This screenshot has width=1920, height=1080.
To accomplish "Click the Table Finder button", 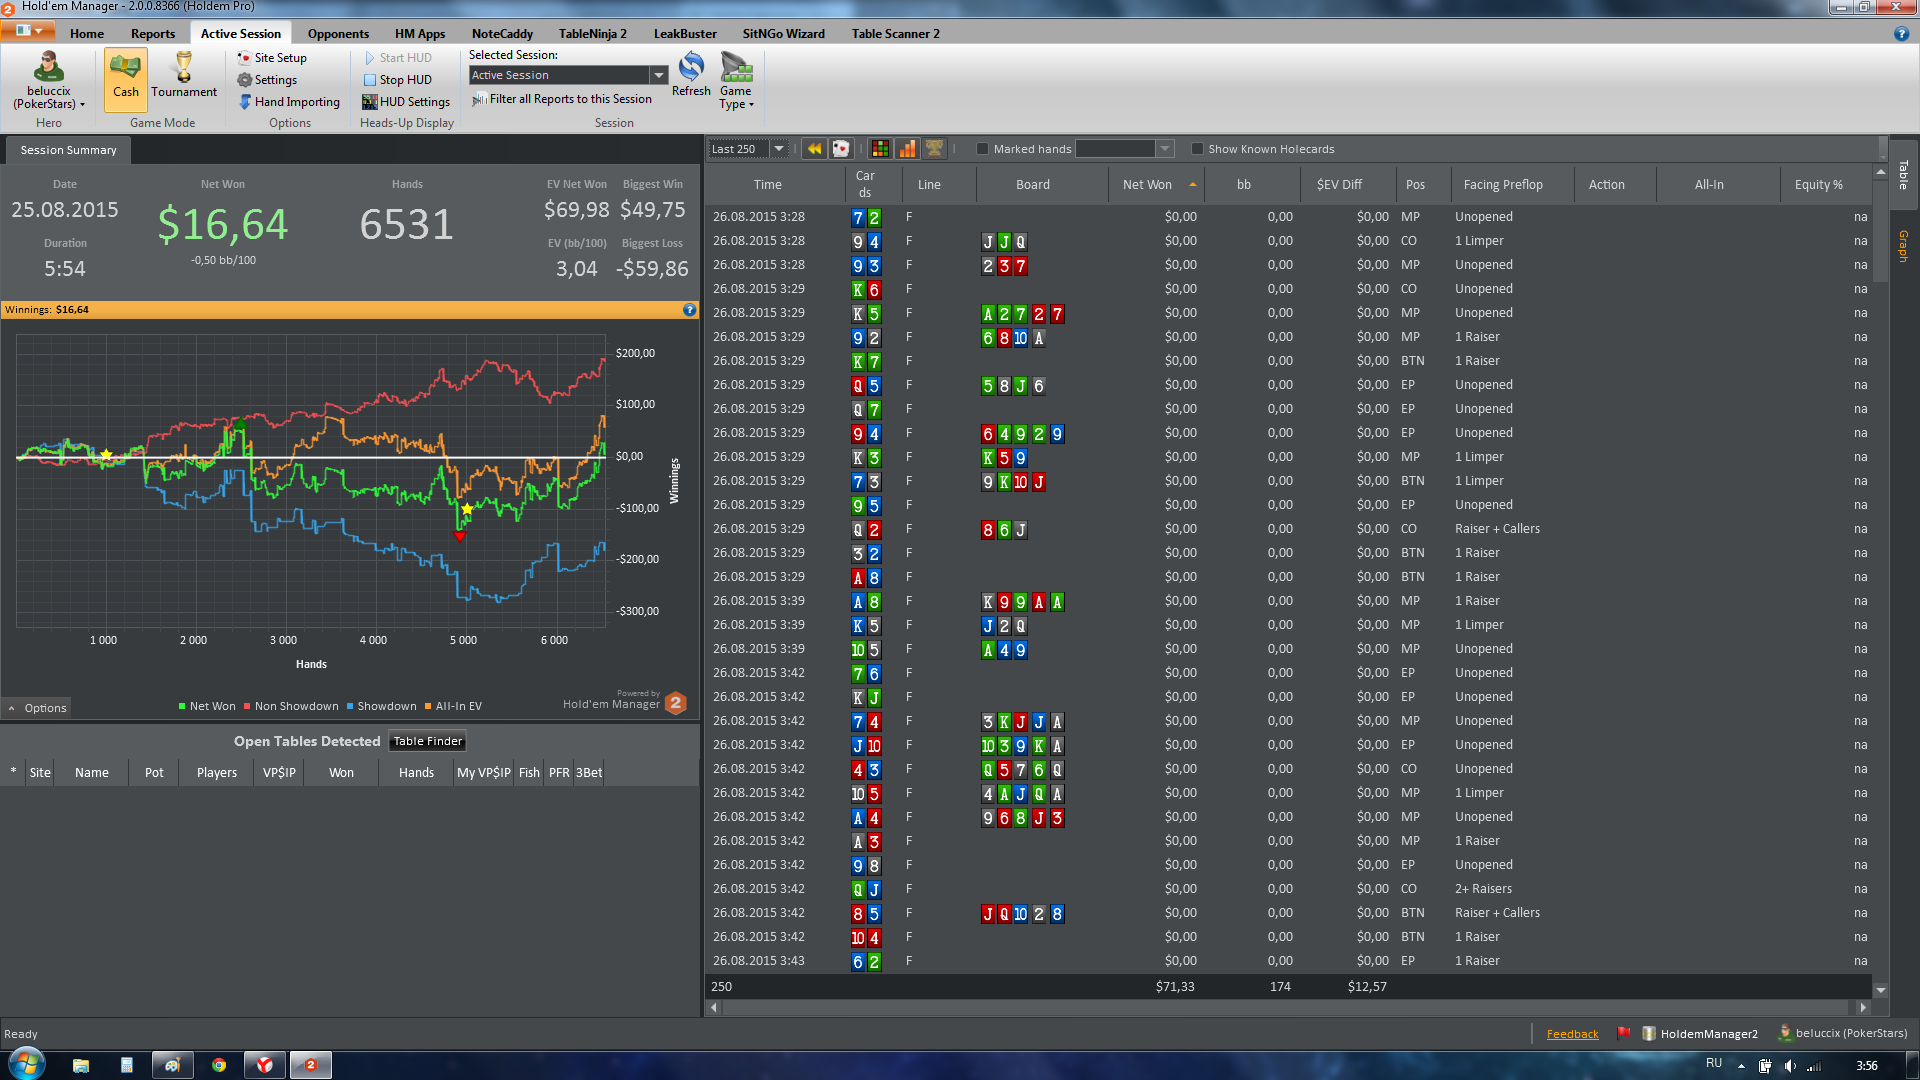I will [x=427, y=742].
